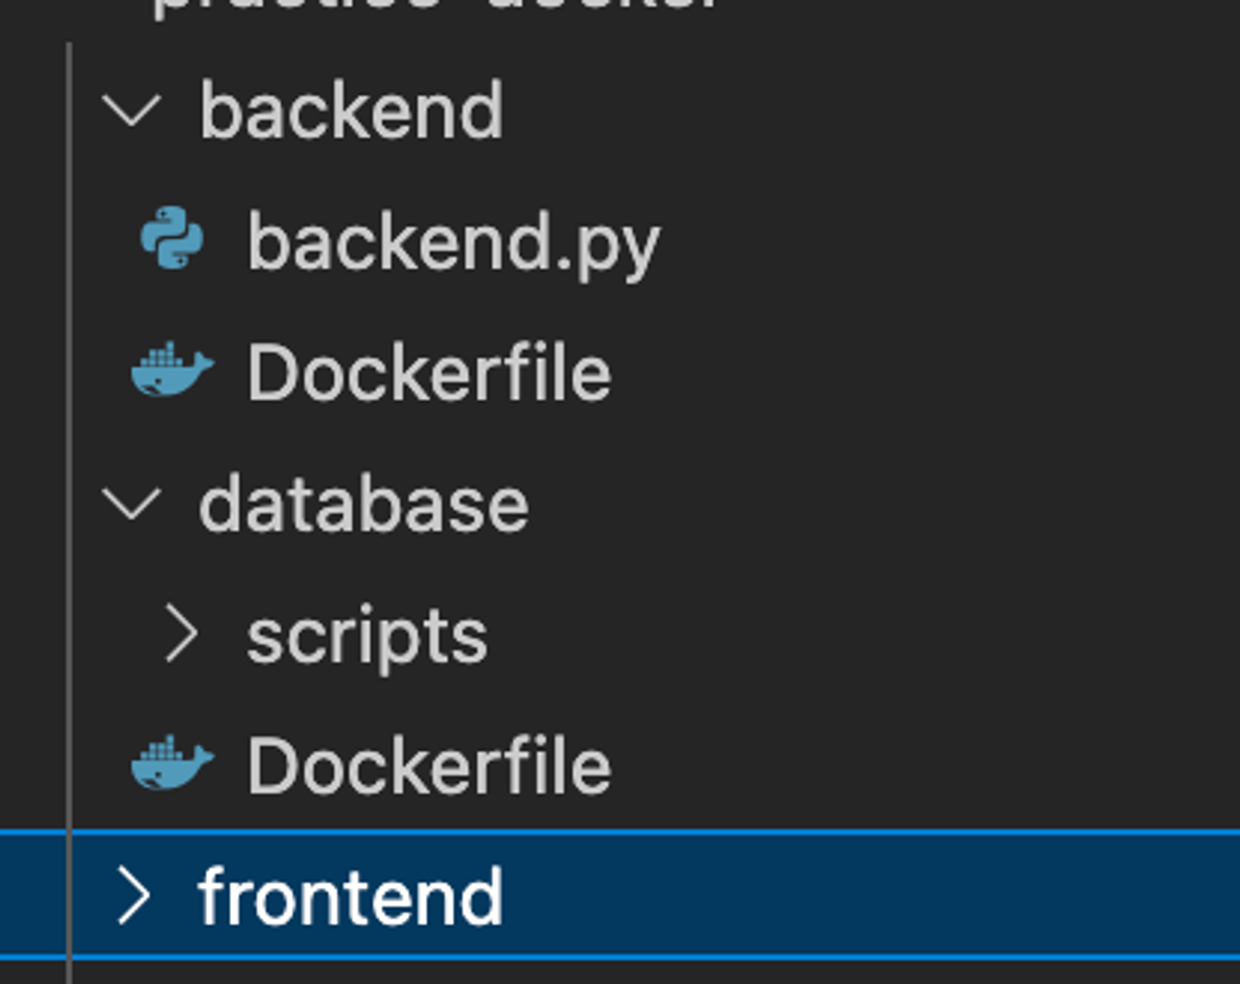Screen dimensions: 1240x984
Task: Select the scripts folder name
Action: 367,636
